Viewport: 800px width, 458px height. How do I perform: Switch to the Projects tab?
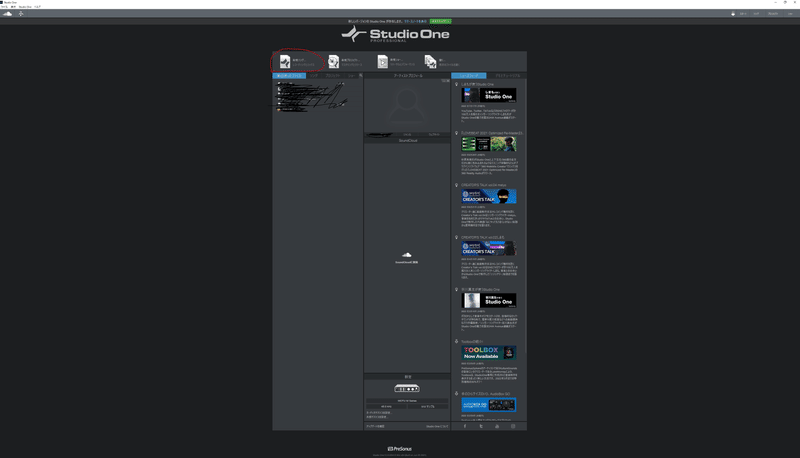(x=333, y=75)
